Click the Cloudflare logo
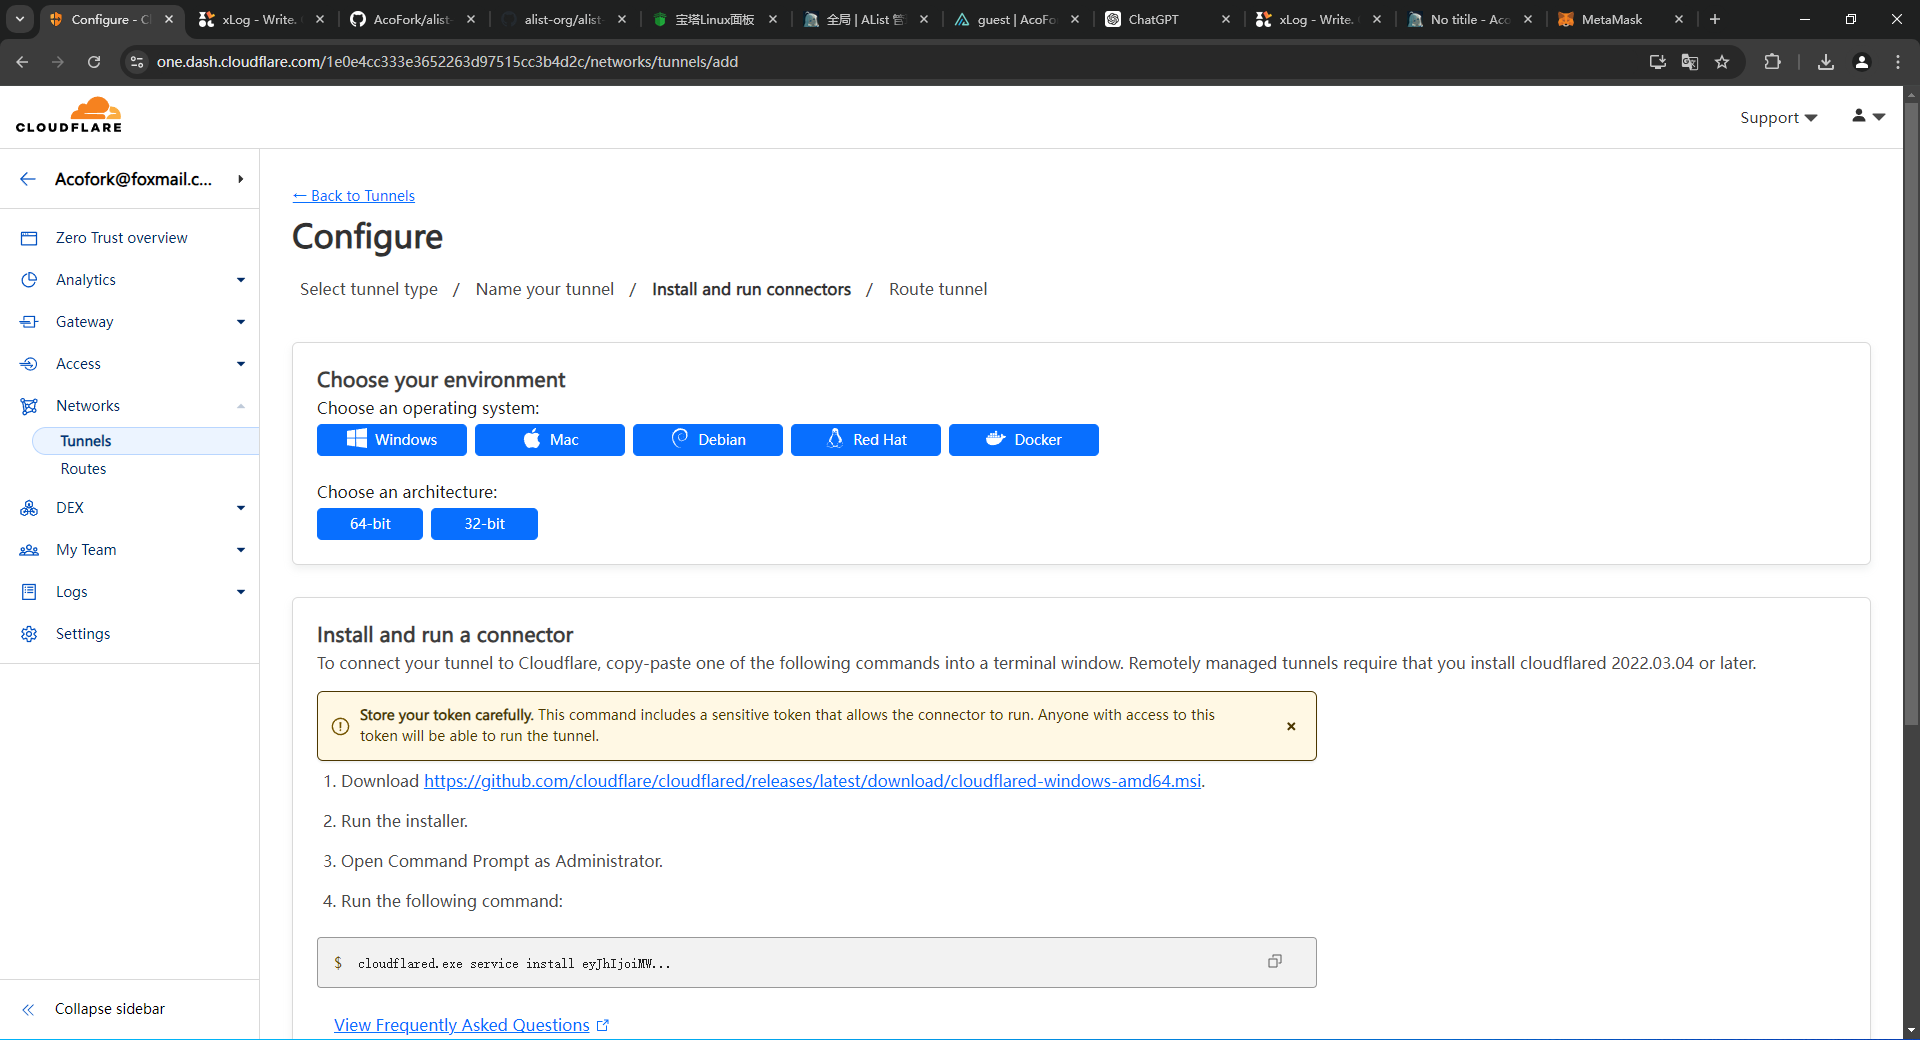 [x=69, y=116]
